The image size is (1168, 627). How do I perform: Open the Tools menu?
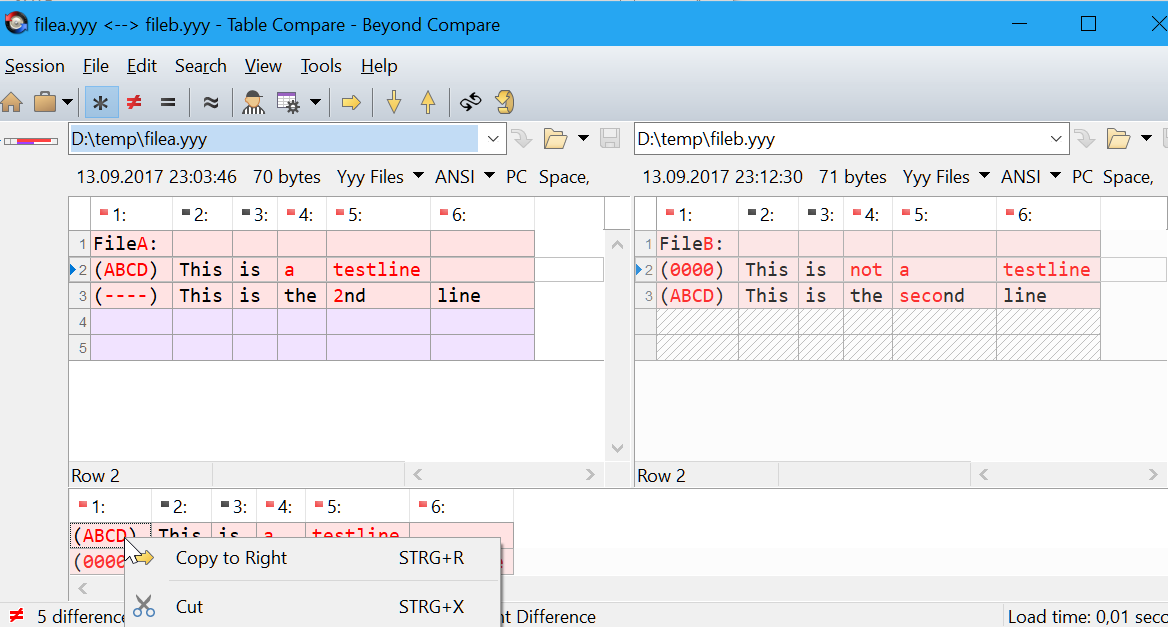tap(321, 66)
